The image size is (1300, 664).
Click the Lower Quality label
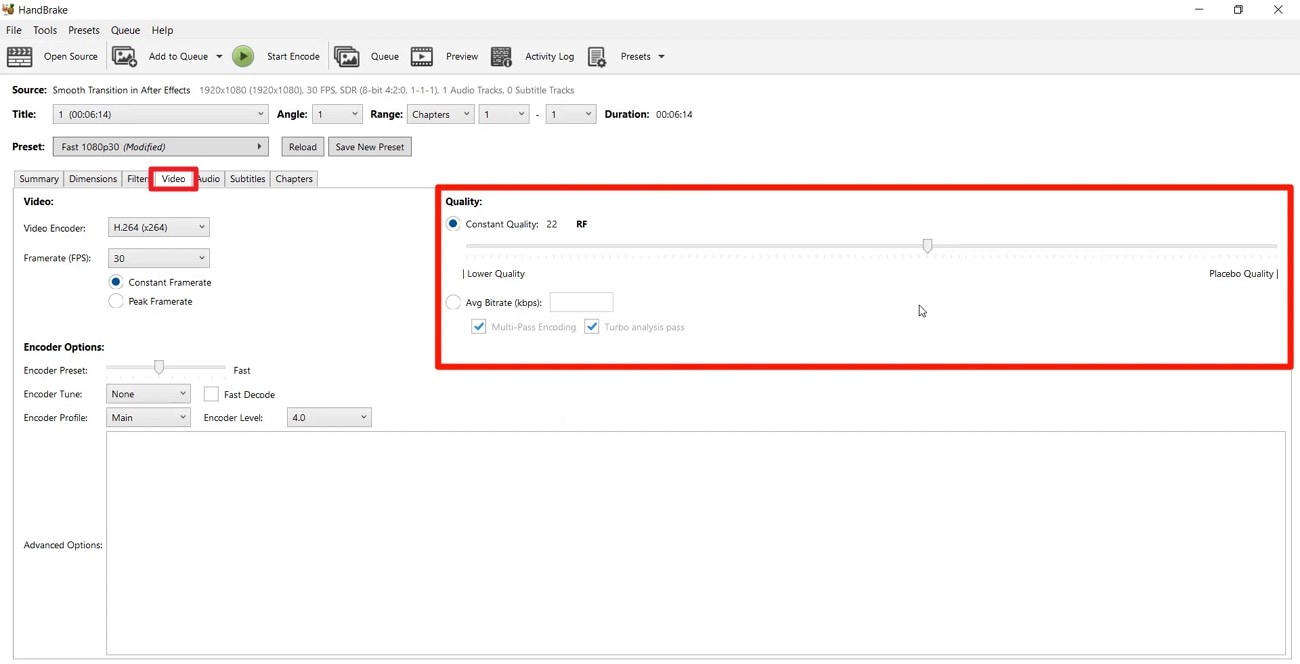496,274
